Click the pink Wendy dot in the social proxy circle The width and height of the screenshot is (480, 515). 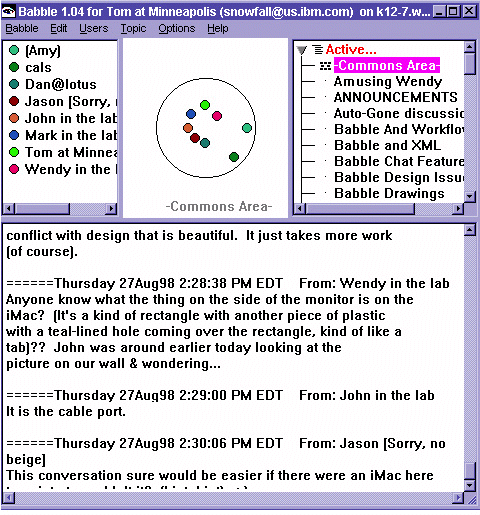[x=217, y=116]
